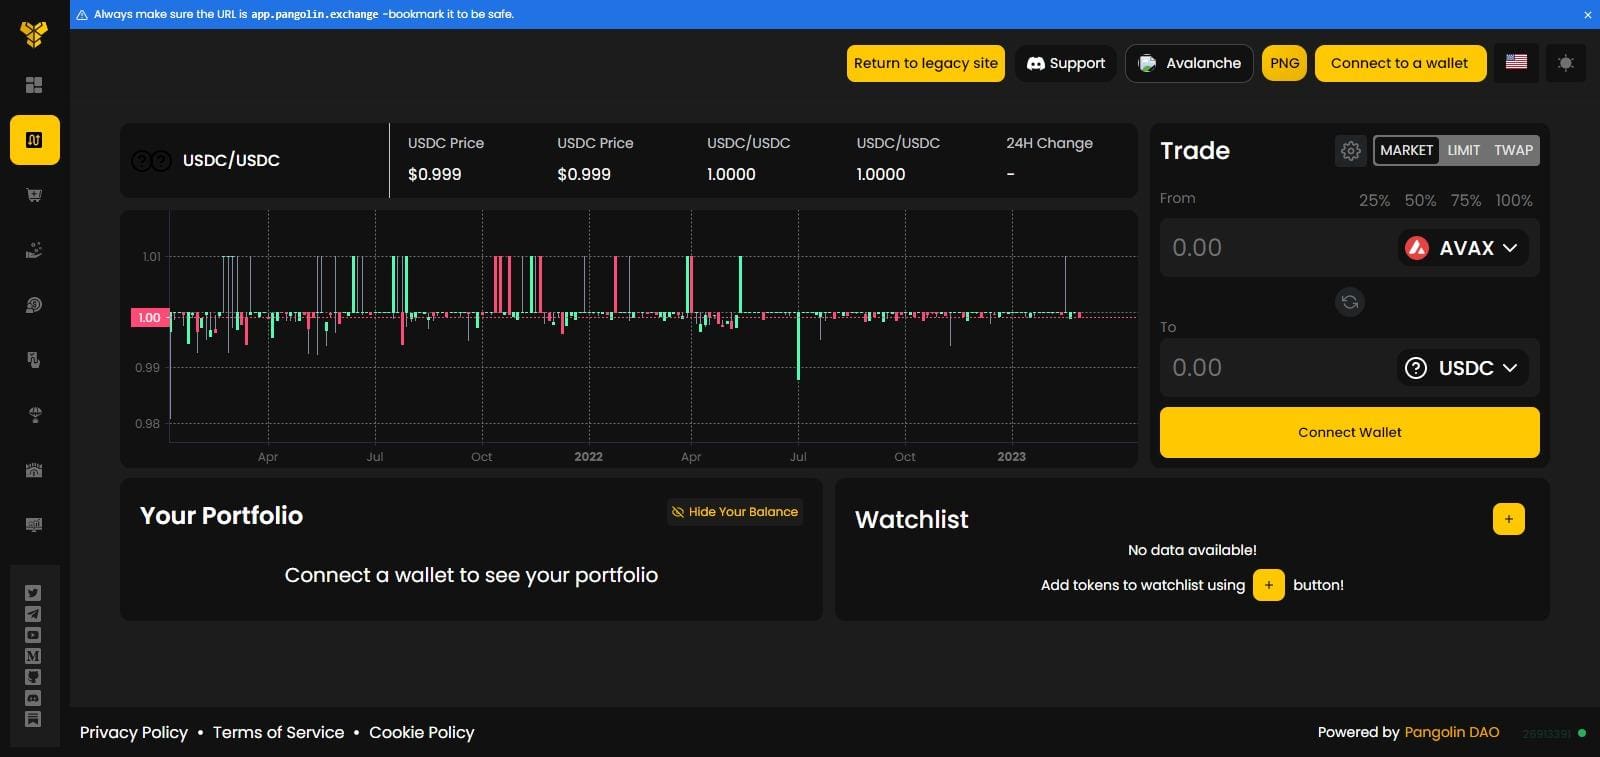Click the PNG token button
This screenshot has width=1600, height=757.
coord(1284,63)
